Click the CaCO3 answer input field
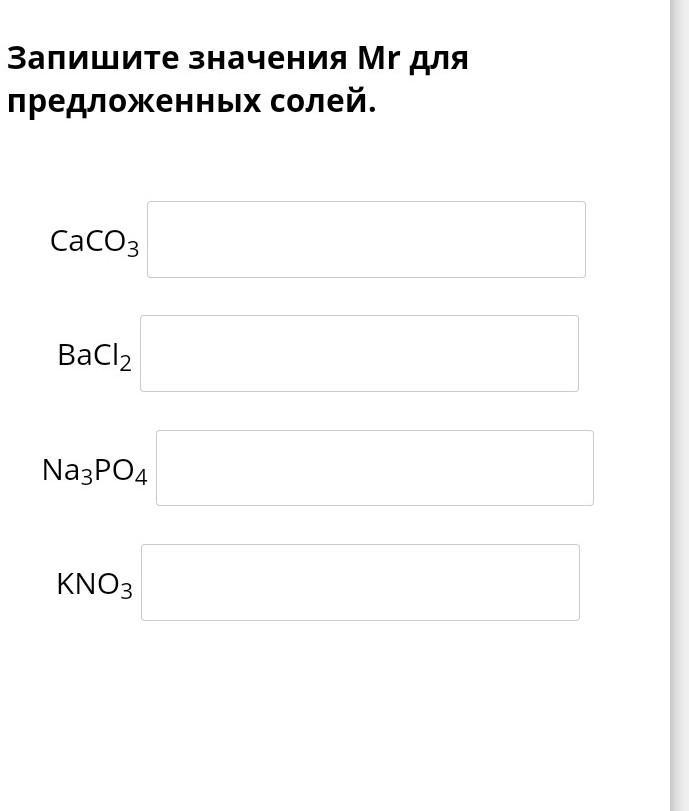 click(x=366, y=240)
